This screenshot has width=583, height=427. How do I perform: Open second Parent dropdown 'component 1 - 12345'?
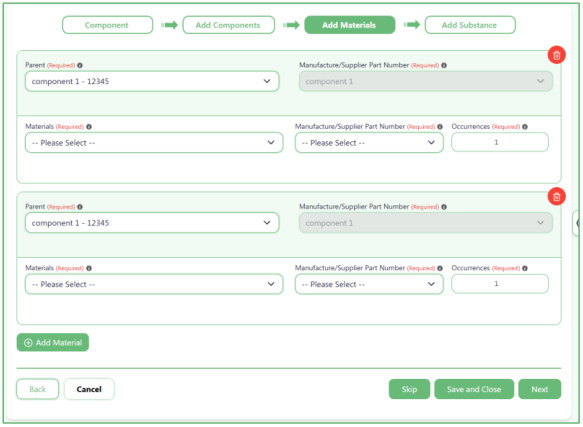[152, 223]
